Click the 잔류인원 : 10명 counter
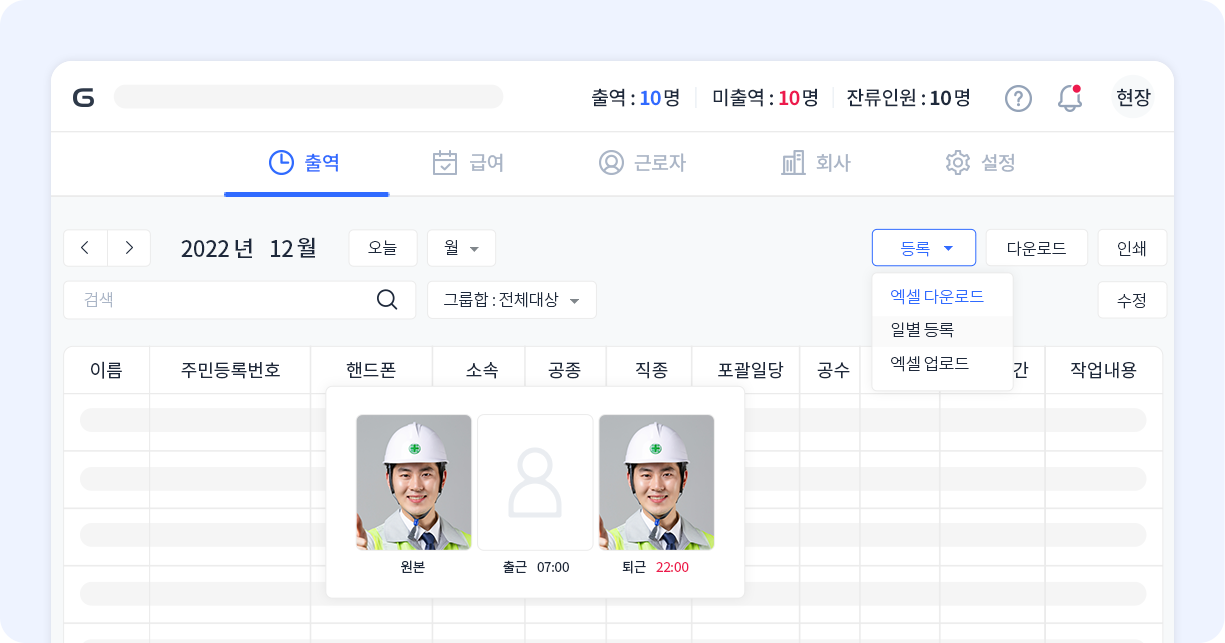 point(908,98)
